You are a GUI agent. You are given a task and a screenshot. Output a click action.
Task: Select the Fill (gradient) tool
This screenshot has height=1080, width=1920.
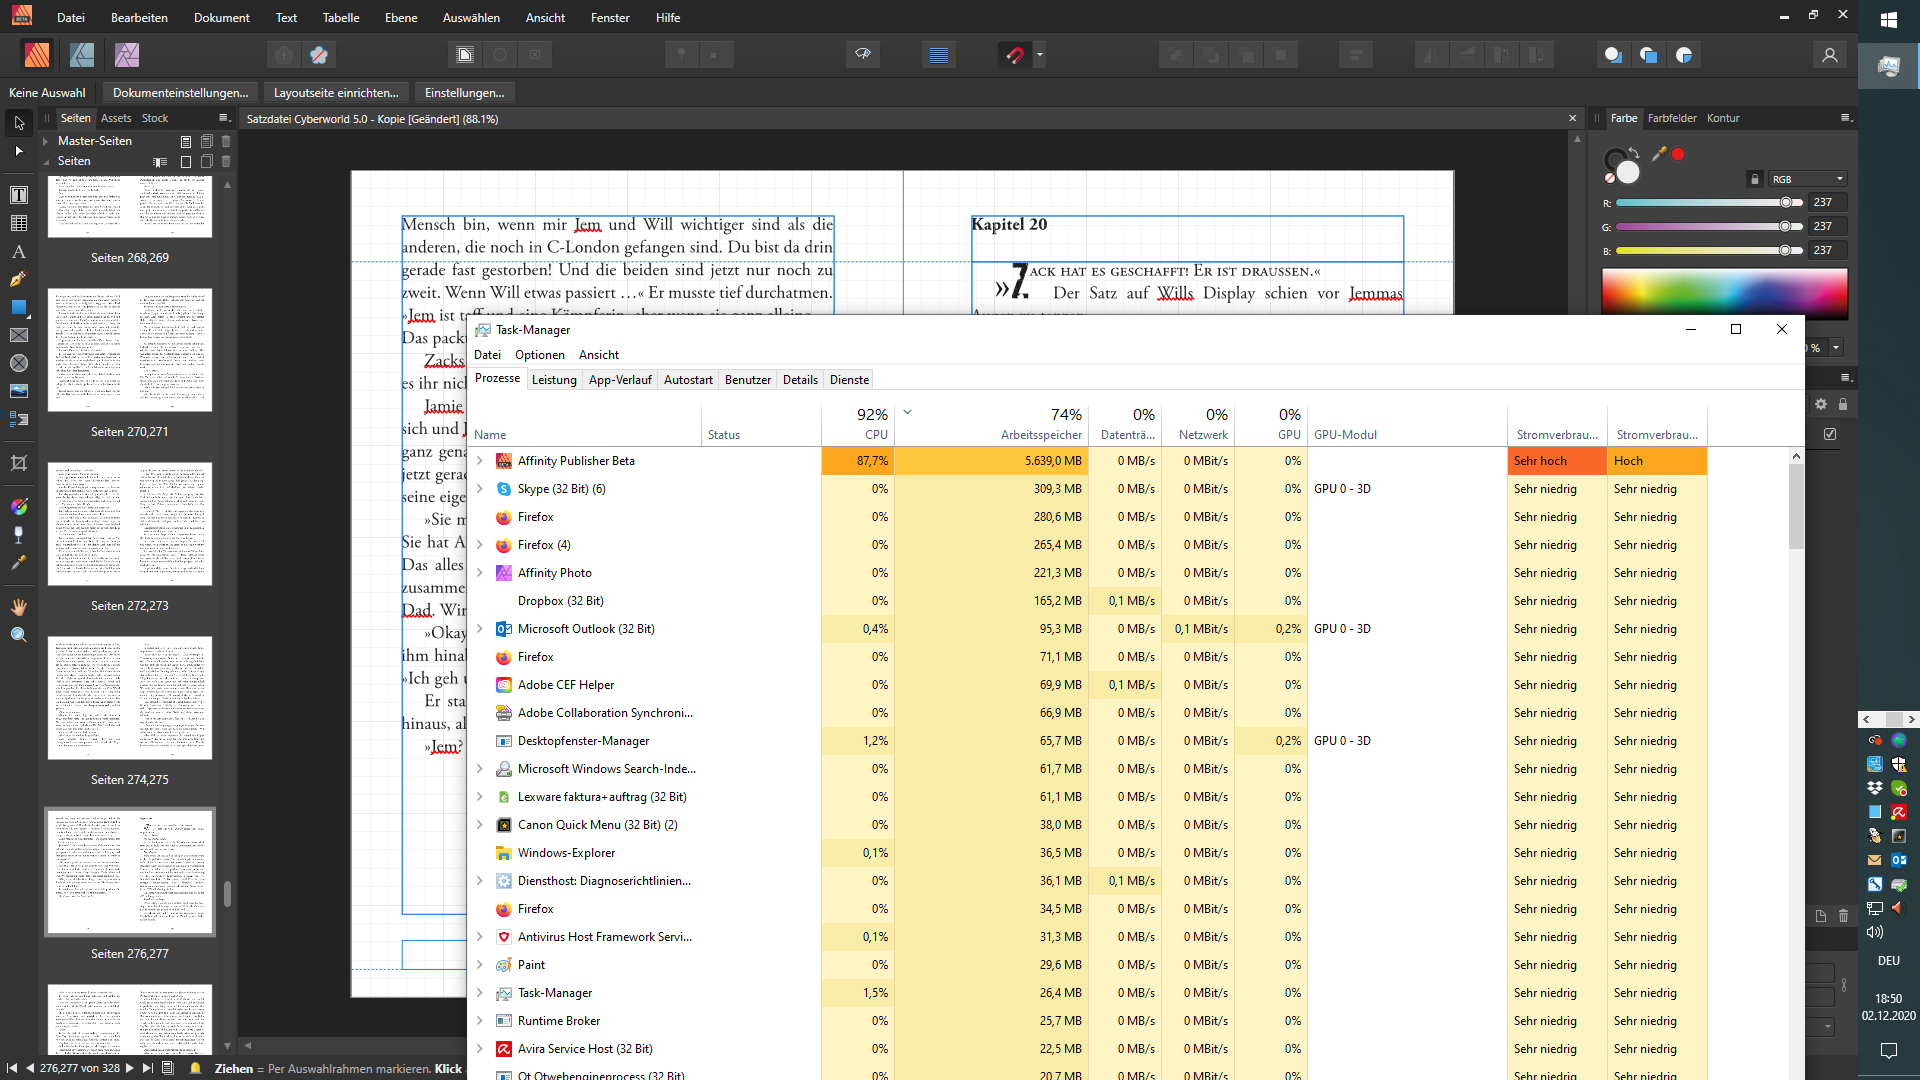pos(19,507)
